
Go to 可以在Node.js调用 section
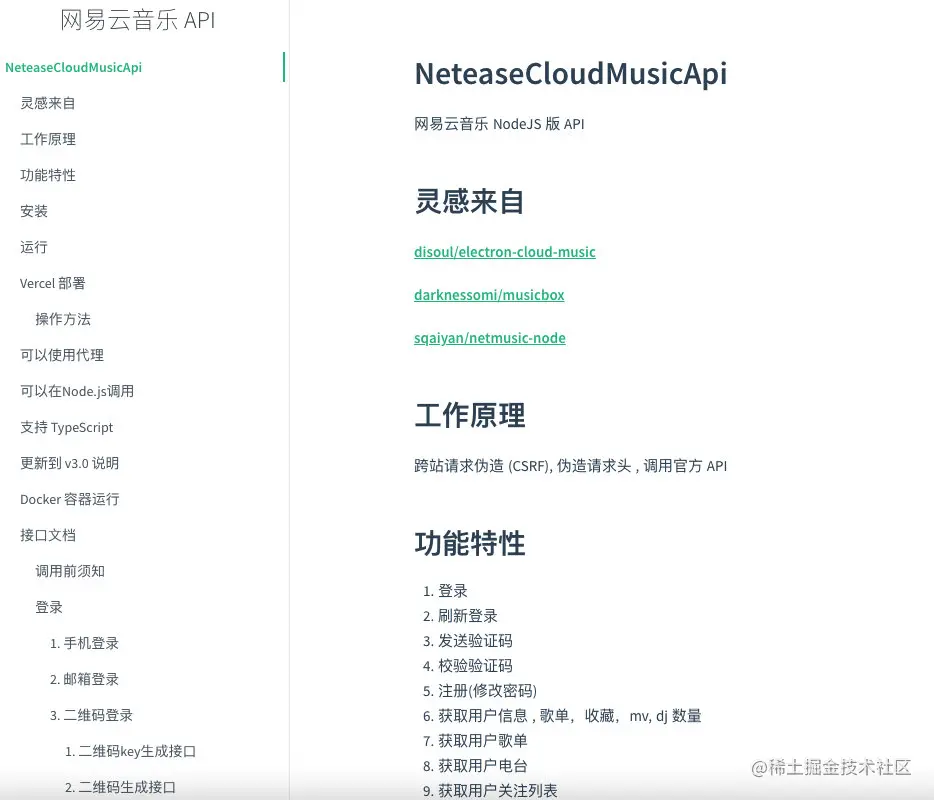coord(77,391)
